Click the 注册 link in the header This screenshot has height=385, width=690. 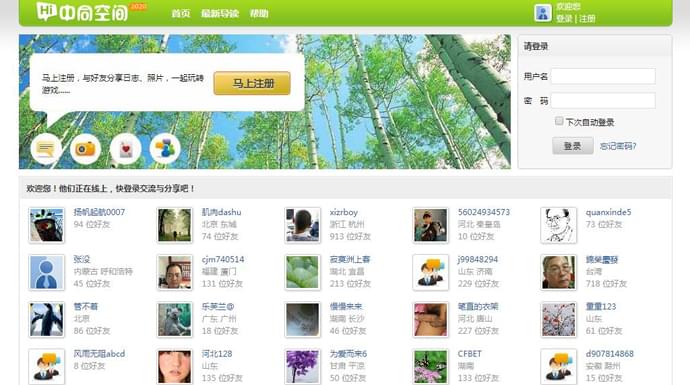coord(587,18)
